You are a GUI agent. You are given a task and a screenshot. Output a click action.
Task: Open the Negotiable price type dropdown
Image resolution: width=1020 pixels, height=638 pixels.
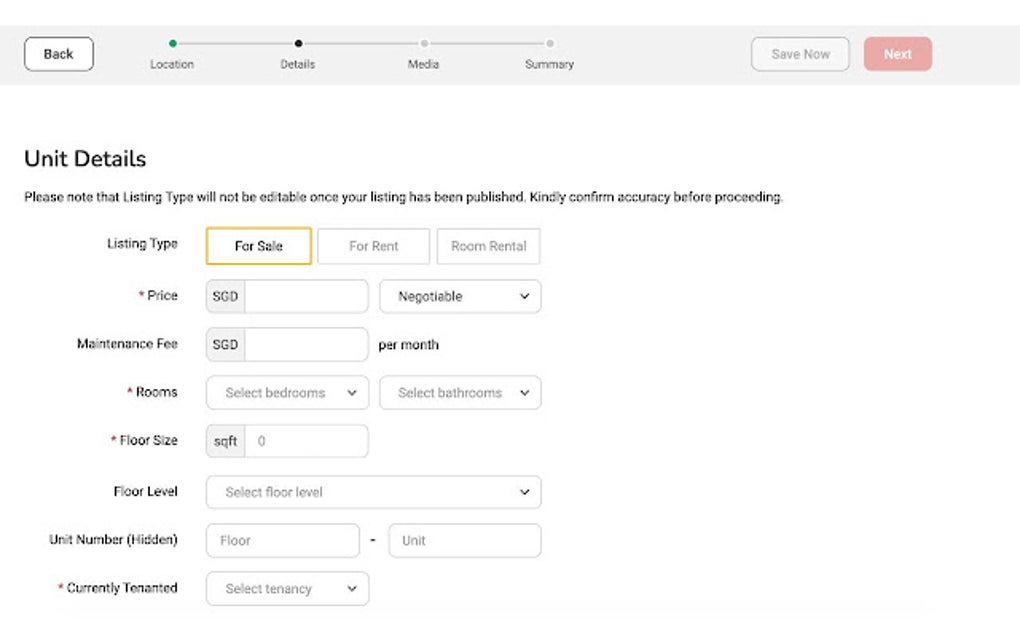pos(460,296)
